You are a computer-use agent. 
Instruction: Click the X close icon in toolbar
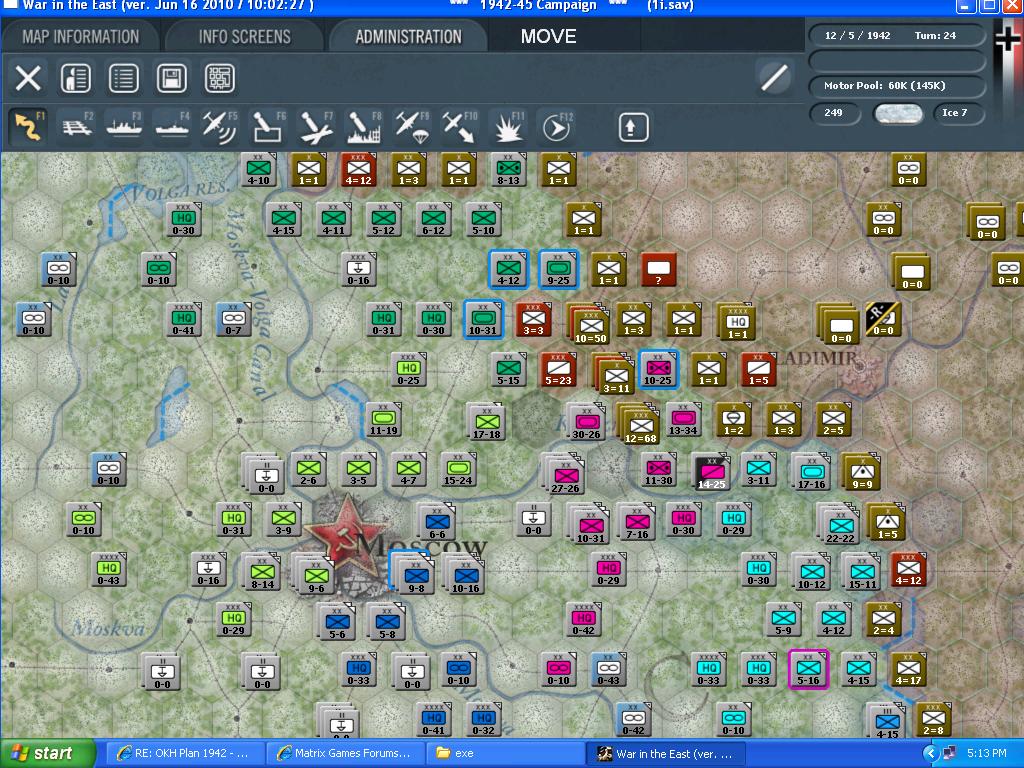tap(28, 78)
